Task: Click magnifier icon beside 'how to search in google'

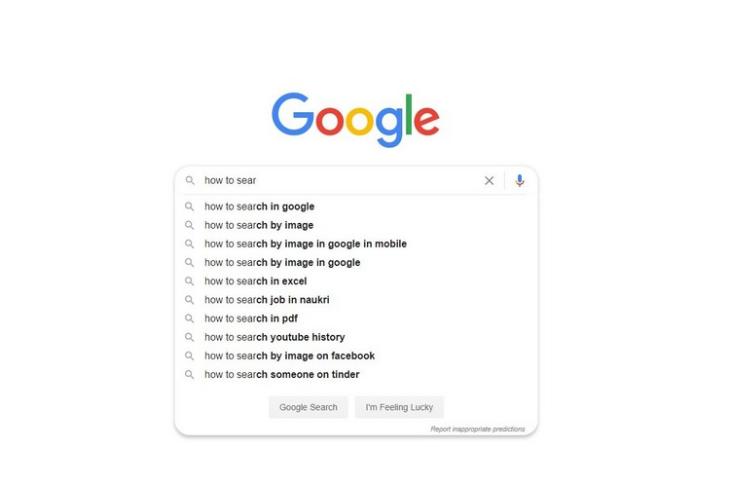Action: (189, 206)
